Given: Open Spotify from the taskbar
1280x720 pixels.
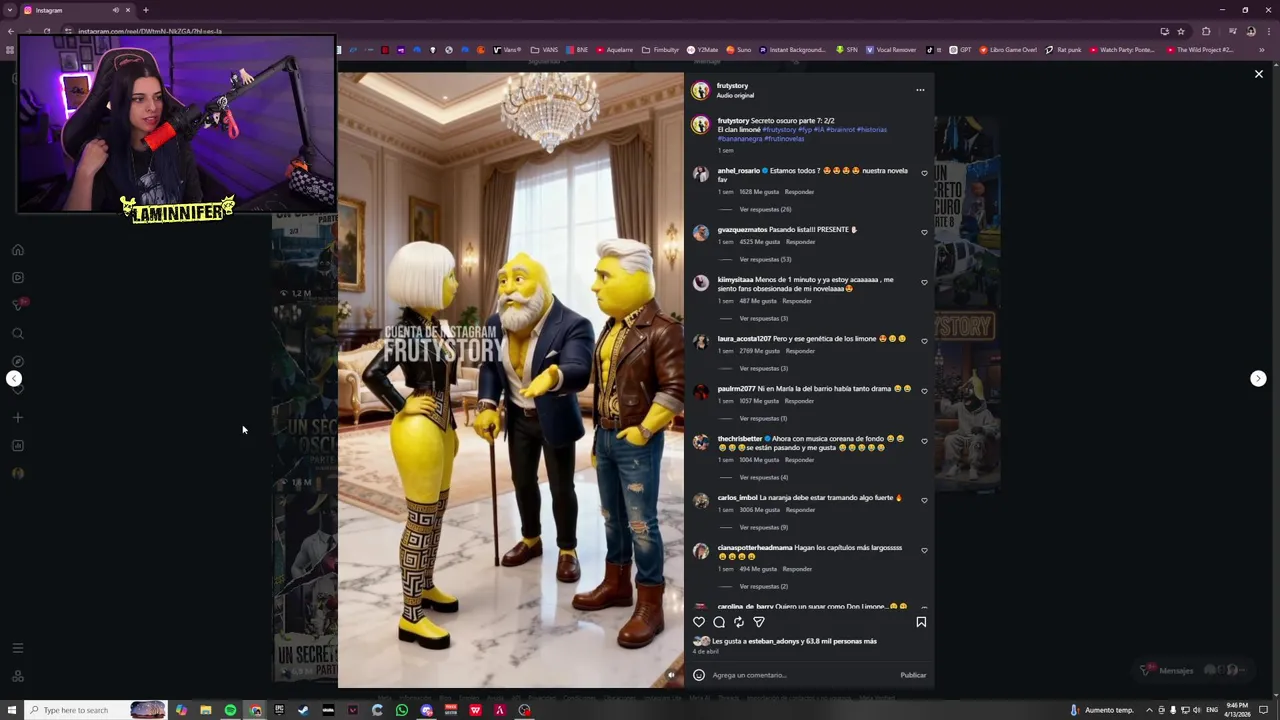Looking at the screenshot, I should [230, 710].
